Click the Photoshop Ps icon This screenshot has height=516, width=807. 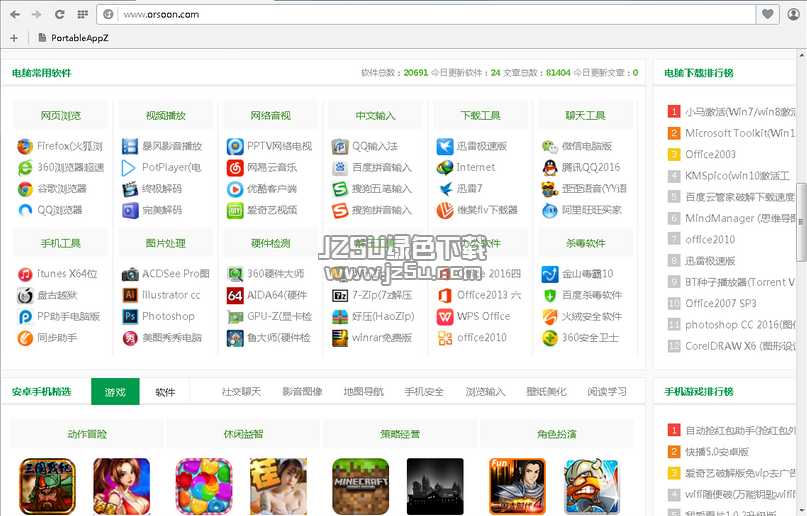pyautogui.click(x=130, y=316)
